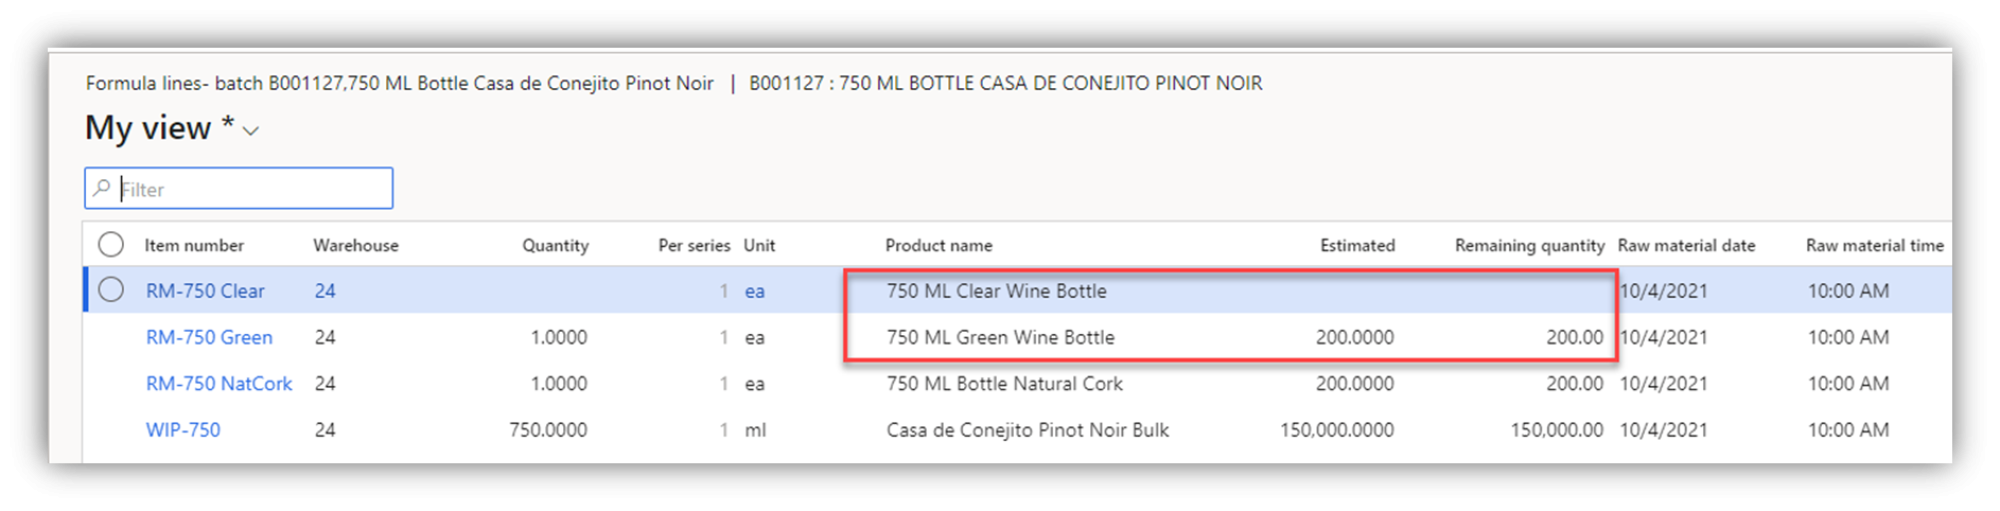Toggle the select-all circle in the grid header
Image resolution: width=2000 pixels, height=511 pixels.
(111, 244)
